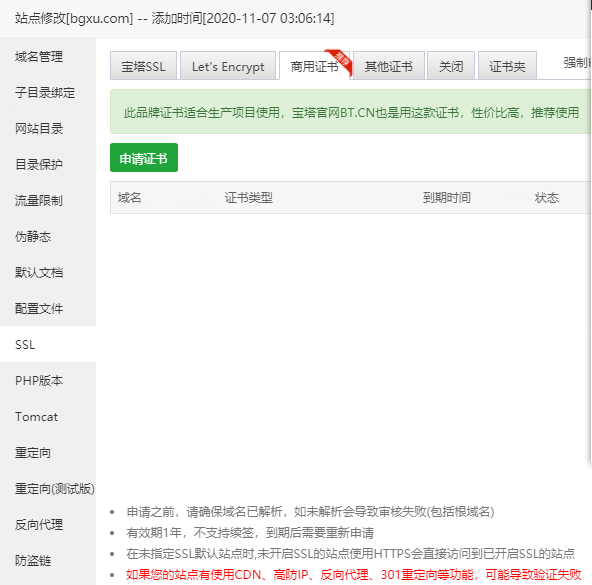Switch to 宝塔SSL tab
Viewport: 592px width, 585px height.
click(143, 66)
